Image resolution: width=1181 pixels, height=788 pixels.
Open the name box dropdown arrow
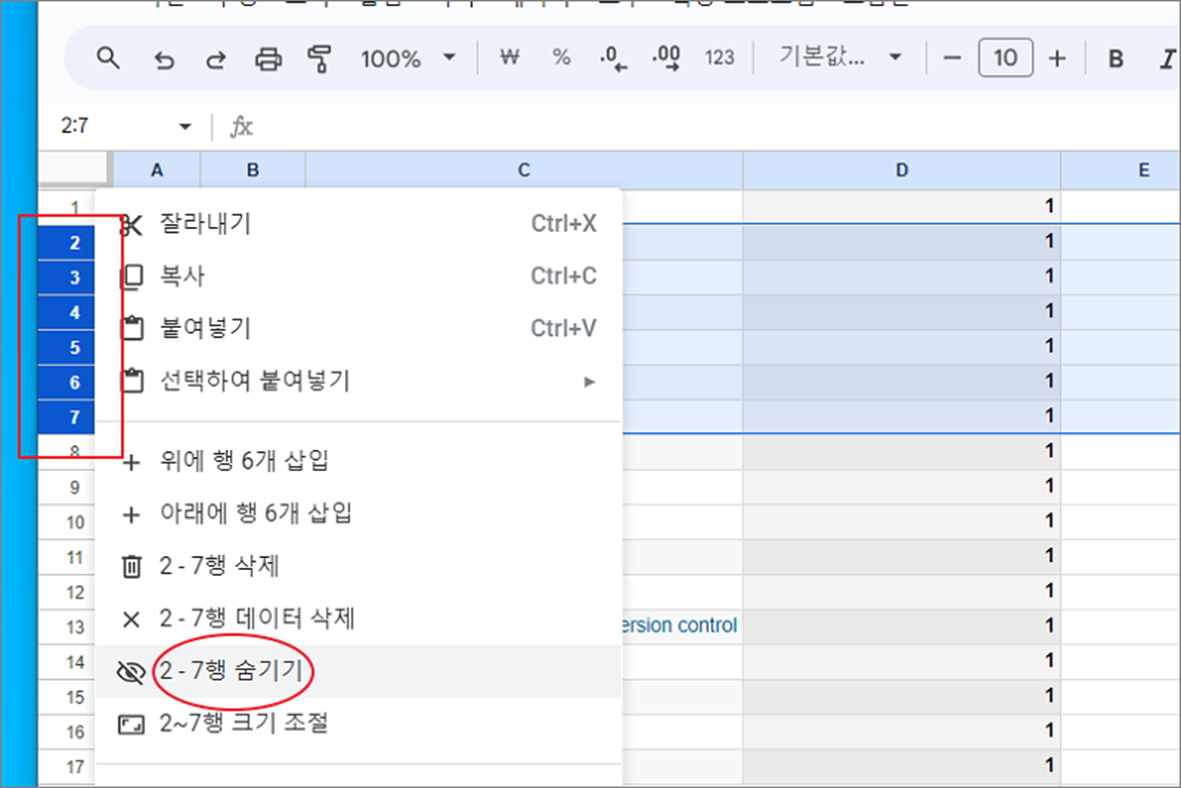coord(185,127)
